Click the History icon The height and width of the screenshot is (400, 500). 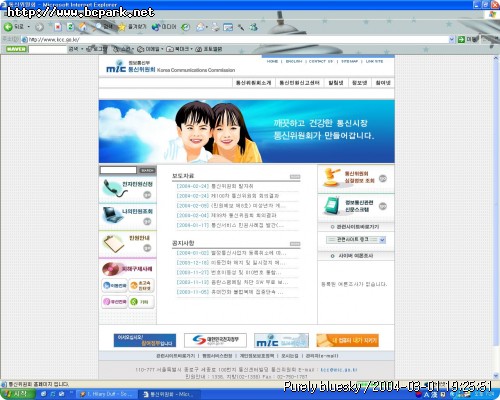coord(185,27)
